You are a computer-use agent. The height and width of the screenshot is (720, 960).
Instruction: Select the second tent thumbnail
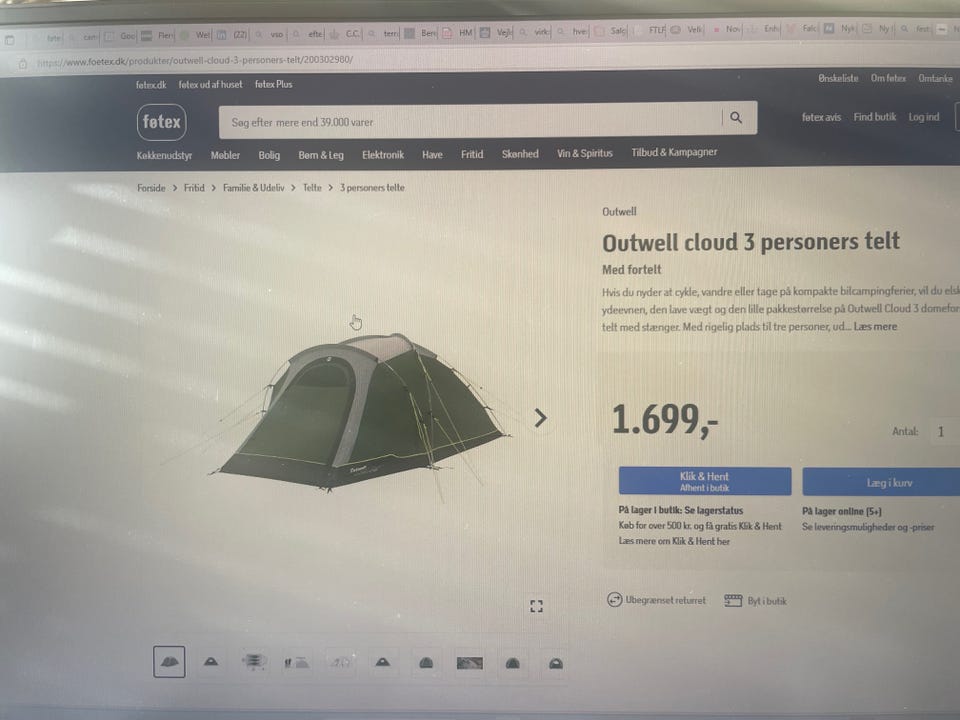click(x=211, y=661)
